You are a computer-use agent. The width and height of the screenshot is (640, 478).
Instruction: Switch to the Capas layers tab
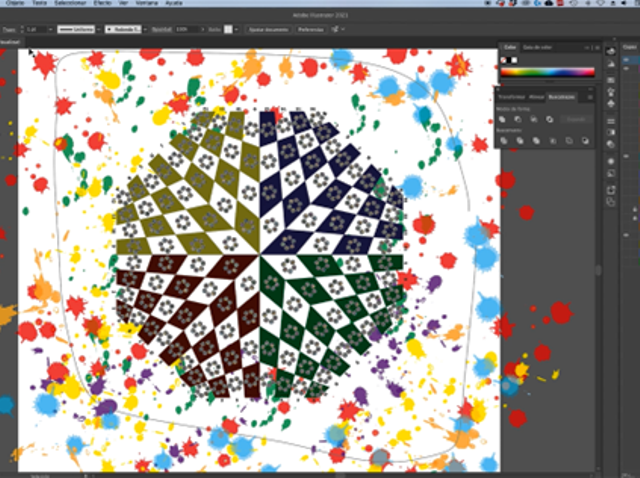(631, 47)
